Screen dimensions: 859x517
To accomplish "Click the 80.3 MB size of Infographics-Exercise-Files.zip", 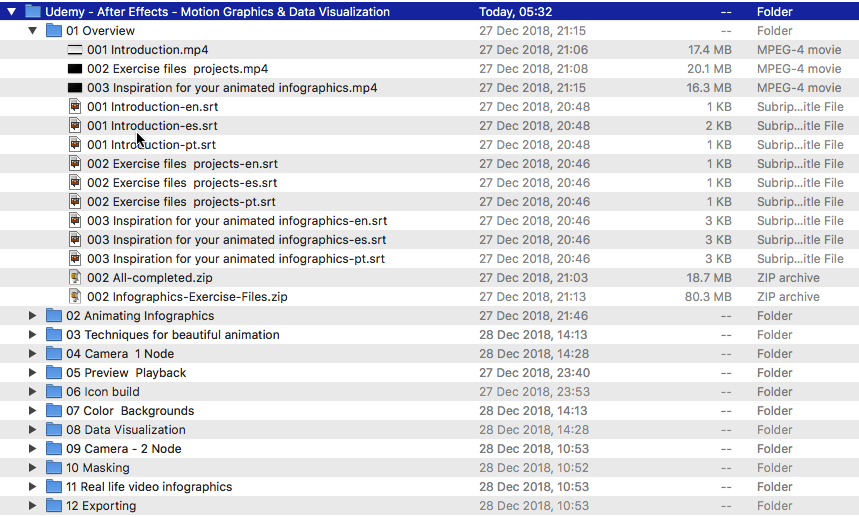I will point(708,297).
